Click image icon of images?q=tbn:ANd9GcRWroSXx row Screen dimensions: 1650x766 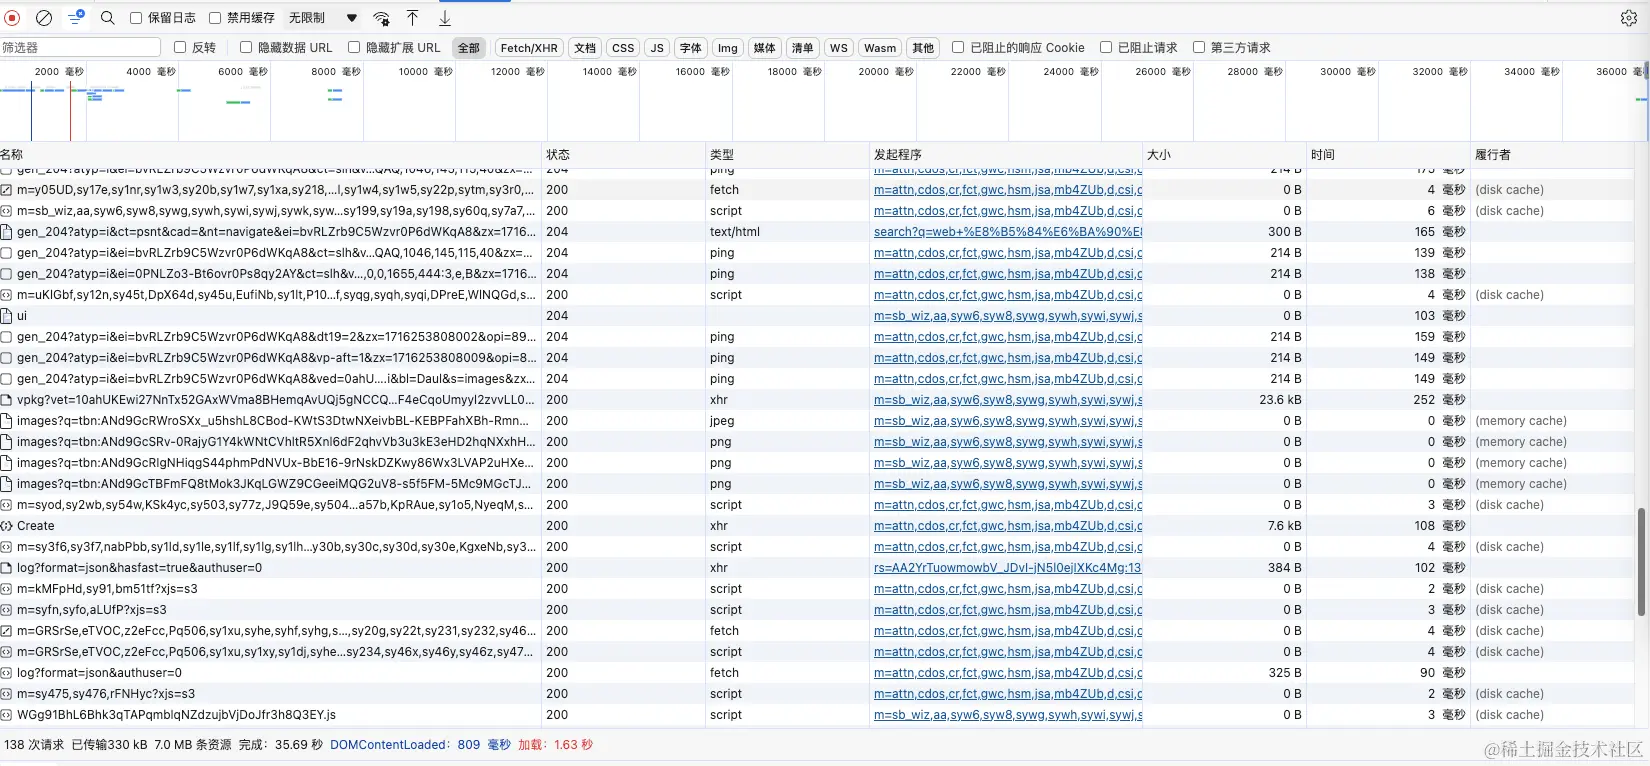click(7, 421)
